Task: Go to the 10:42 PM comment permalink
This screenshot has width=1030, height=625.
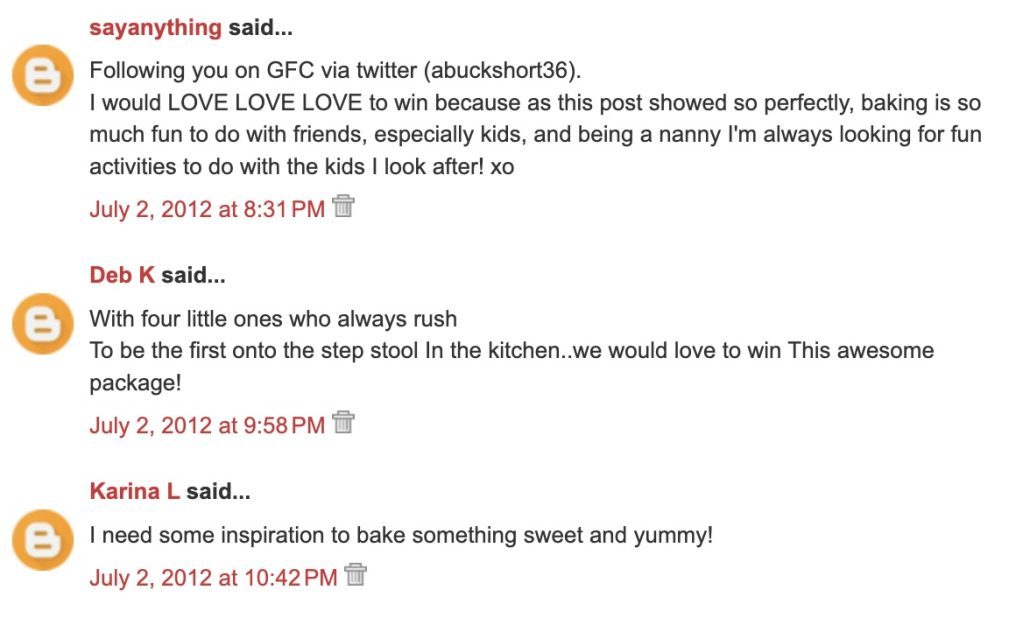Action: [213, 578]
